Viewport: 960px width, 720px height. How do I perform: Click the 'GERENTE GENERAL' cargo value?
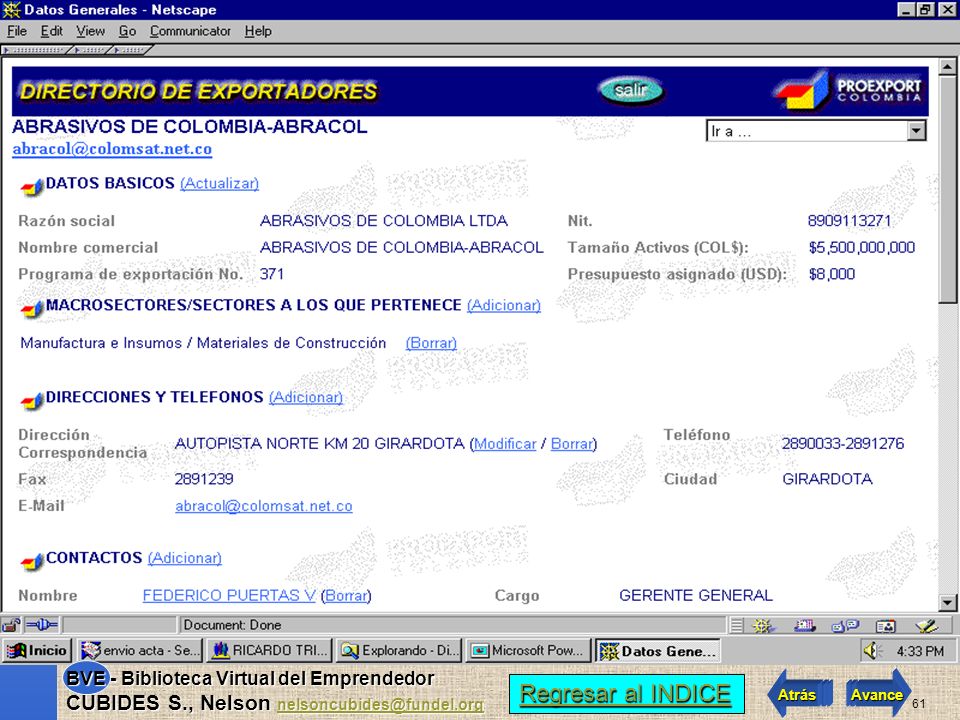pyautogui.click(x=696, y=595)
